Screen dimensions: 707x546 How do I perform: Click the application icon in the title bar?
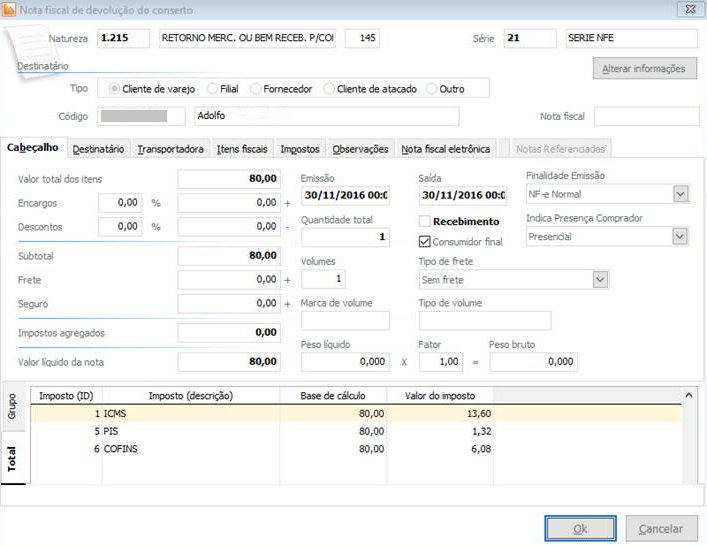click(9, 9)
